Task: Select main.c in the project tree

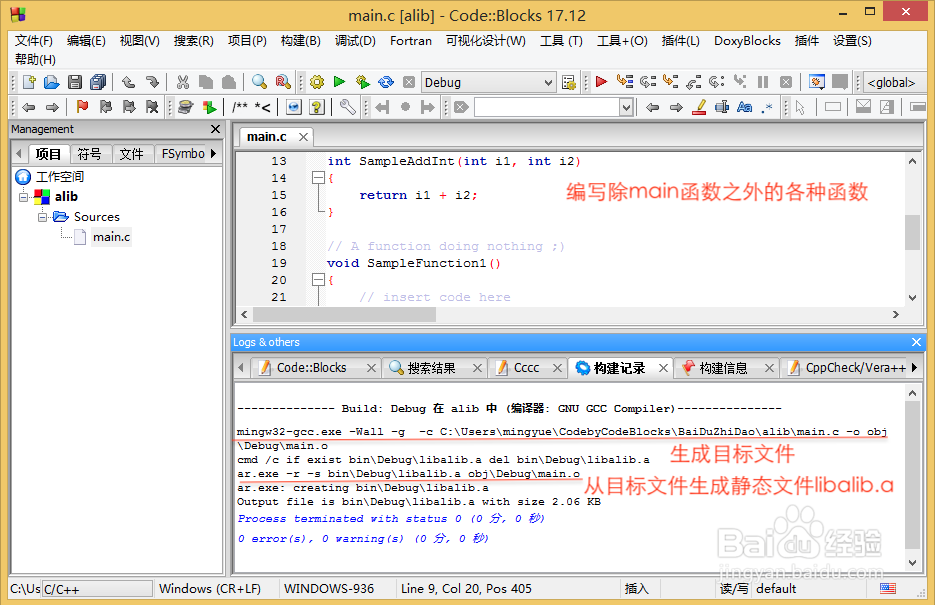Action: [112, 237]
